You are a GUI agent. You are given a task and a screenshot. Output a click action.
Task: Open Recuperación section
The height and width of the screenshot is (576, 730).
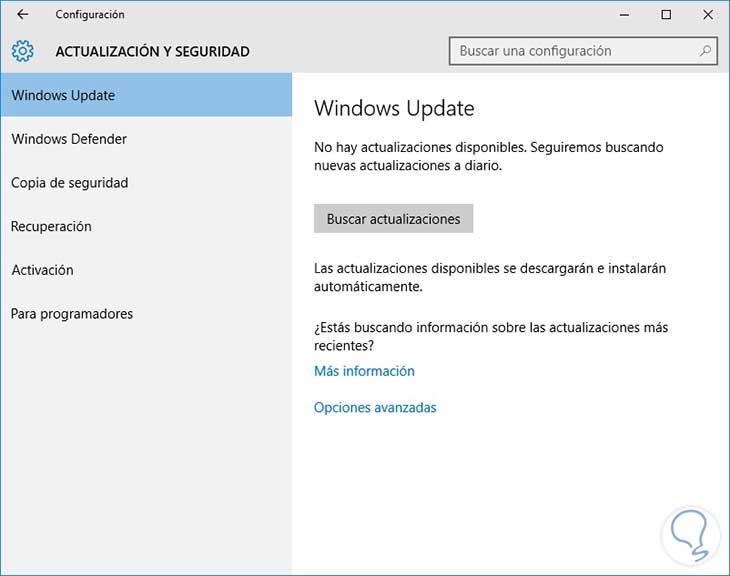(x=146, y=226)
